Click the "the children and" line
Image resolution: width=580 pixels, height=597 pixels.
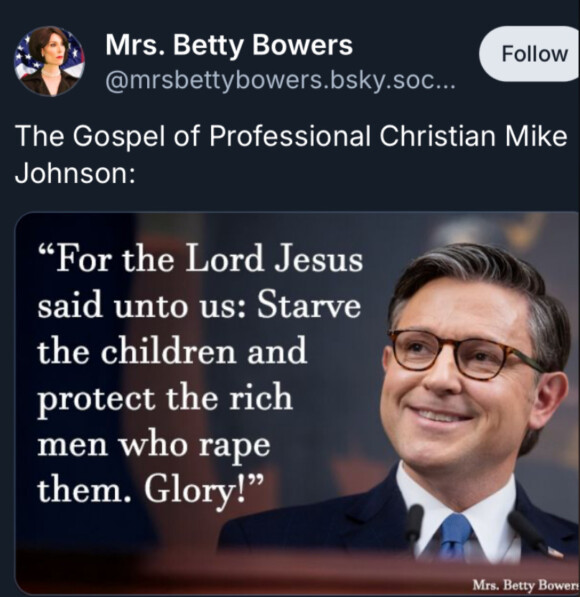[172, 351]
